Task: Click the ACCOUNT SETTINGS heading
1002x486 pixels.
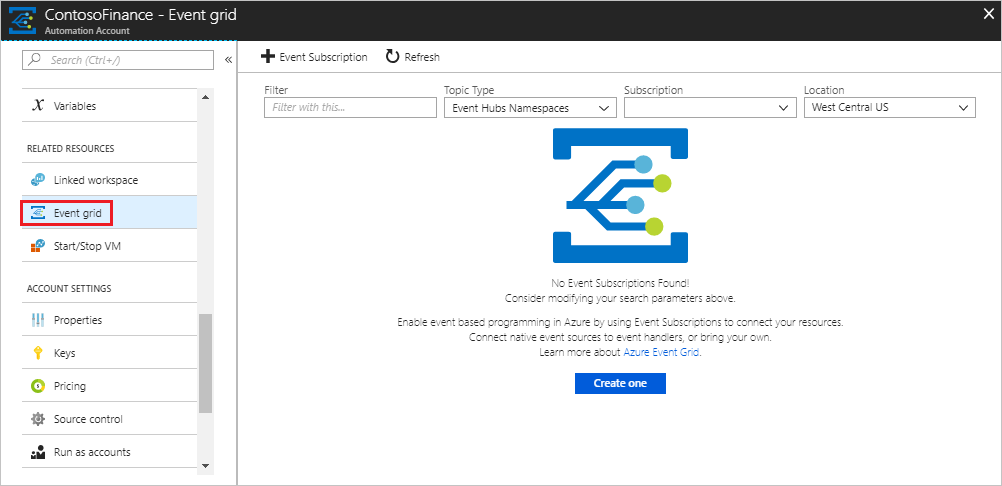Action: [x=69, y=288]
